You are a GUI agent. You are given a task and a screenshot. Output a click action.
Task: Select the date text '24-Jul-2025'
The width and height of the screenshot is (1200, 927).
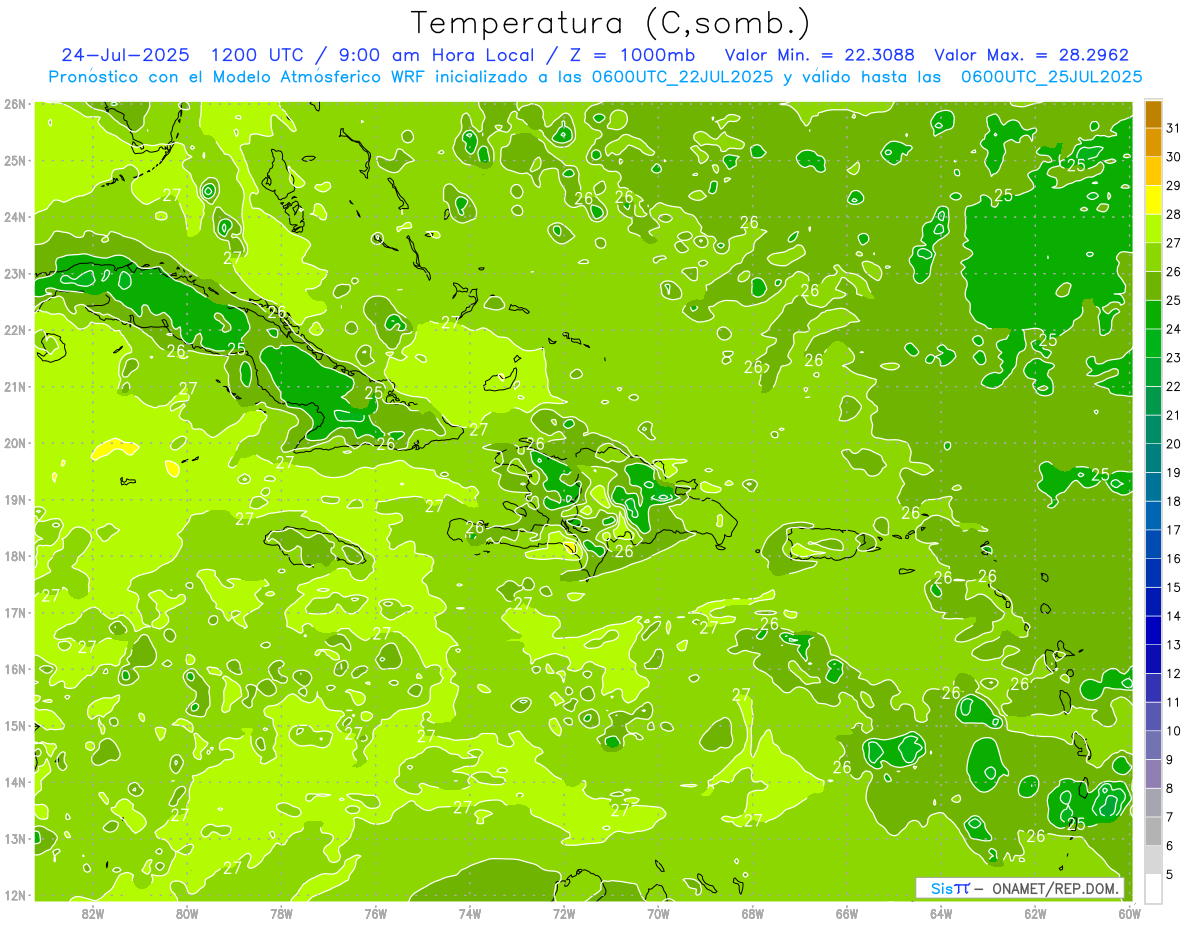pyautogui.click(x=123, y=55)
